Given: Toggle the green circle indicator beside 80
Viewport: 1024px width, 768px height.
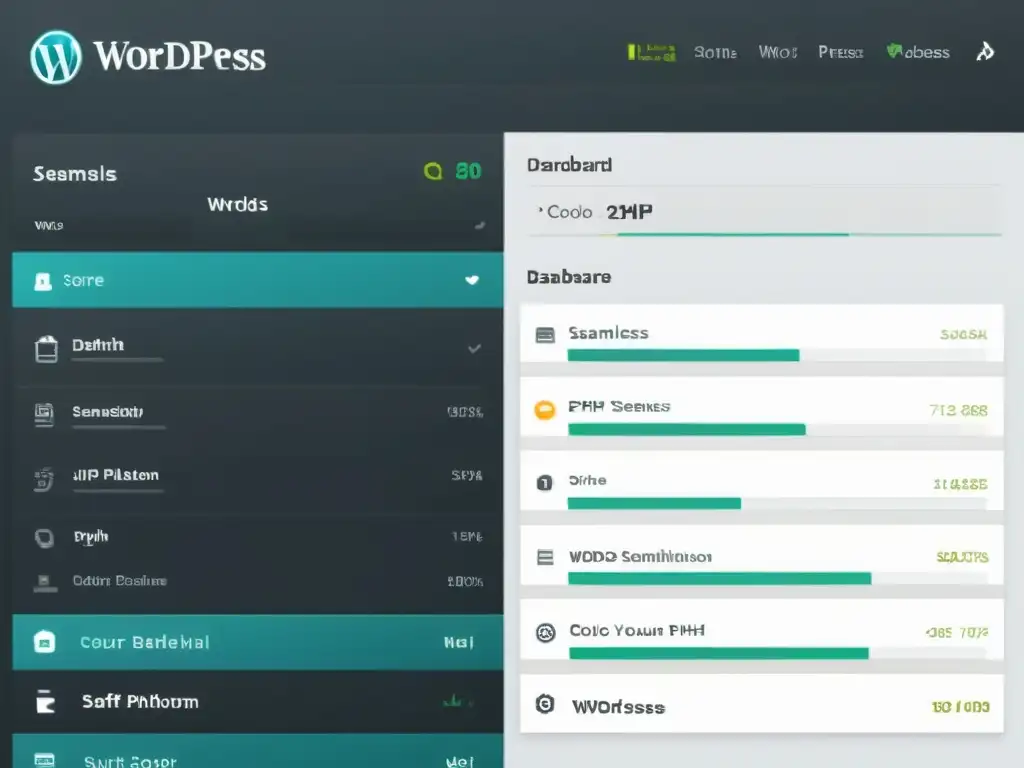Looking at the screenshot, I should [433, 172].
